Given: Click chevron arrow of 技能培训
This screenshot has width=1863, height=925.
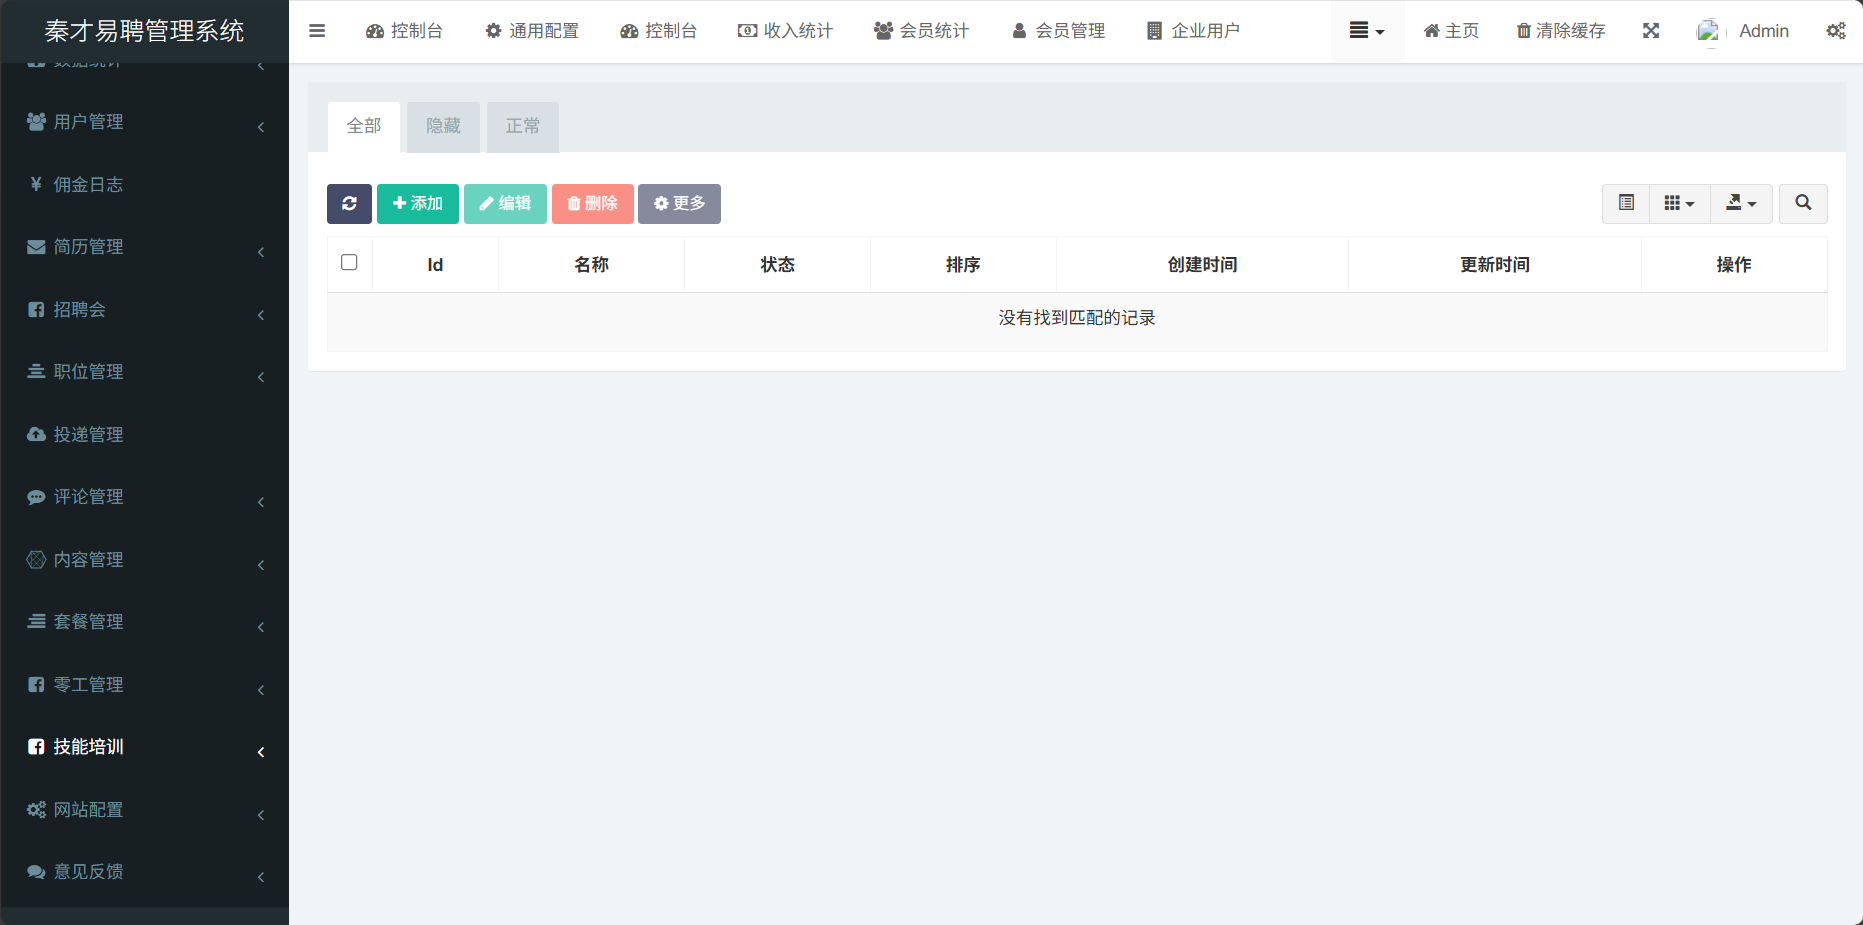Looking at the screenshot, I should 261,752.
